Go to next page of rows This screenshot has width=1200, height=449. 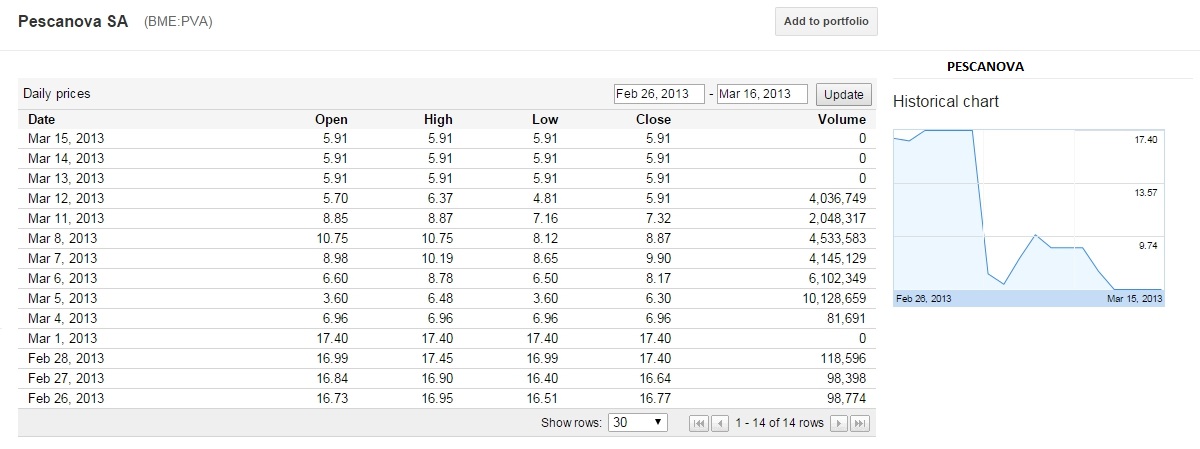840,423
